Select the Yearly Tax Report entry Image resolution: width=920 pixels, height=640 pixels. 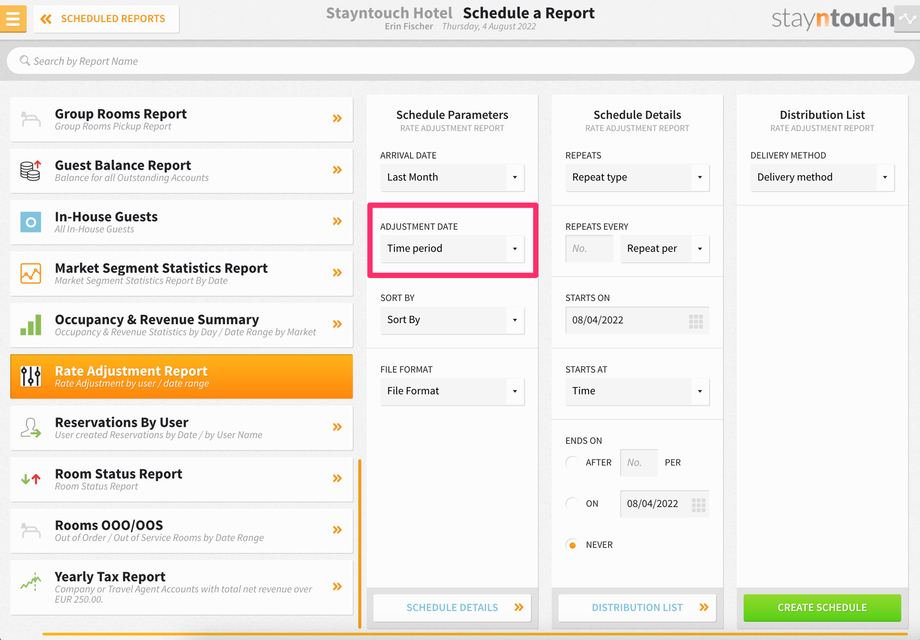click(181, 587)
